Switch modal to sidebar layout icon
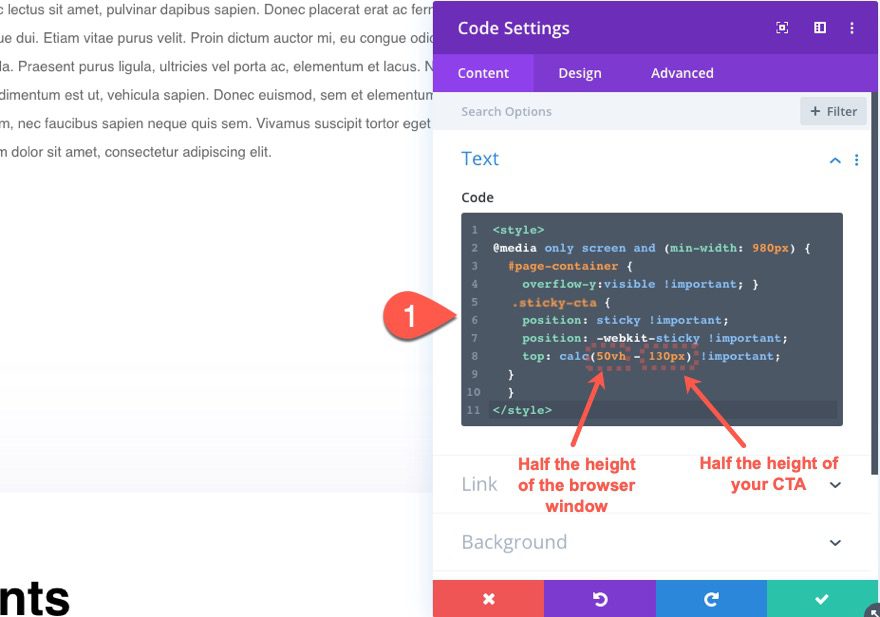This screenshot has width=880, height=617. [819, 28]
